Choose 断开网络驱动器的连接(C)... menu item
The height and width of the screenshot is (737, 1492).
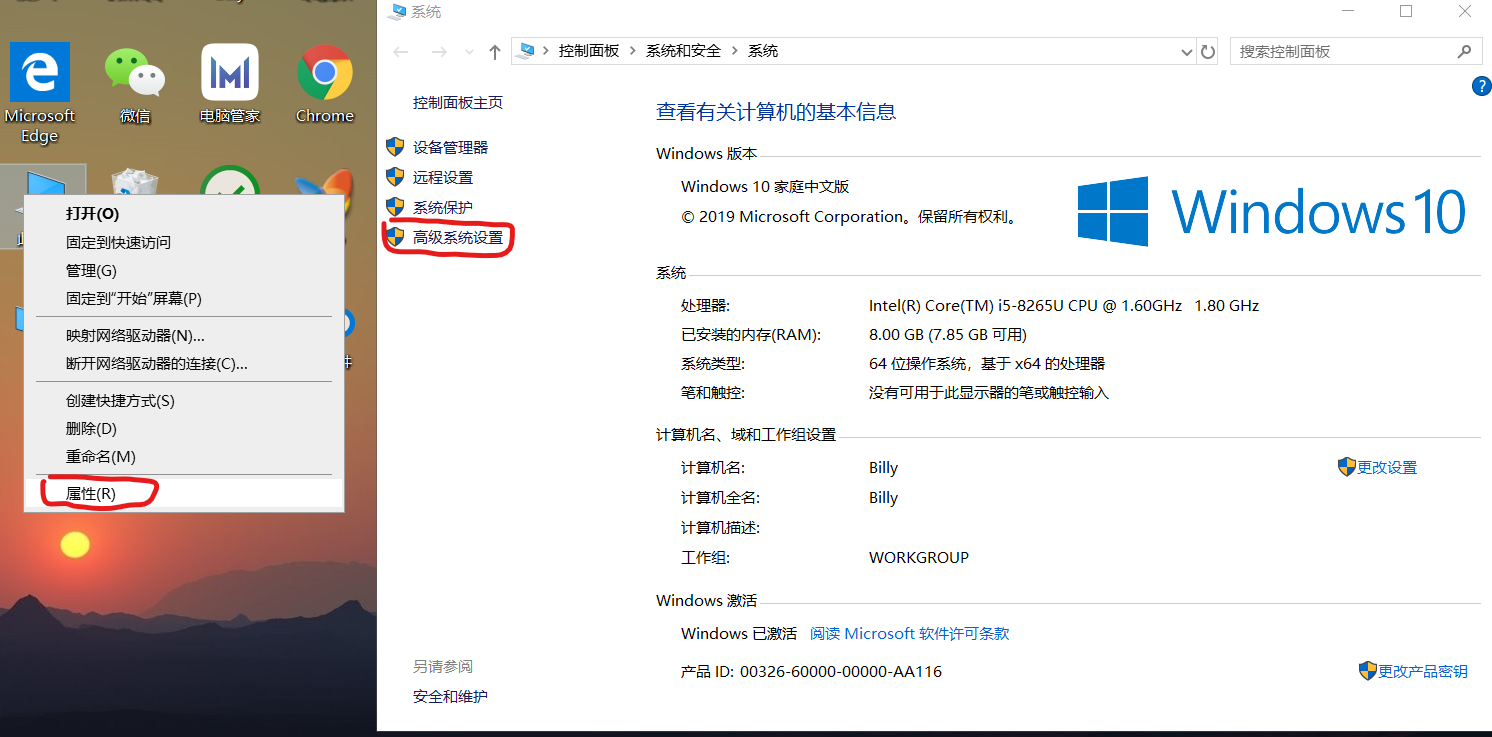184,363
